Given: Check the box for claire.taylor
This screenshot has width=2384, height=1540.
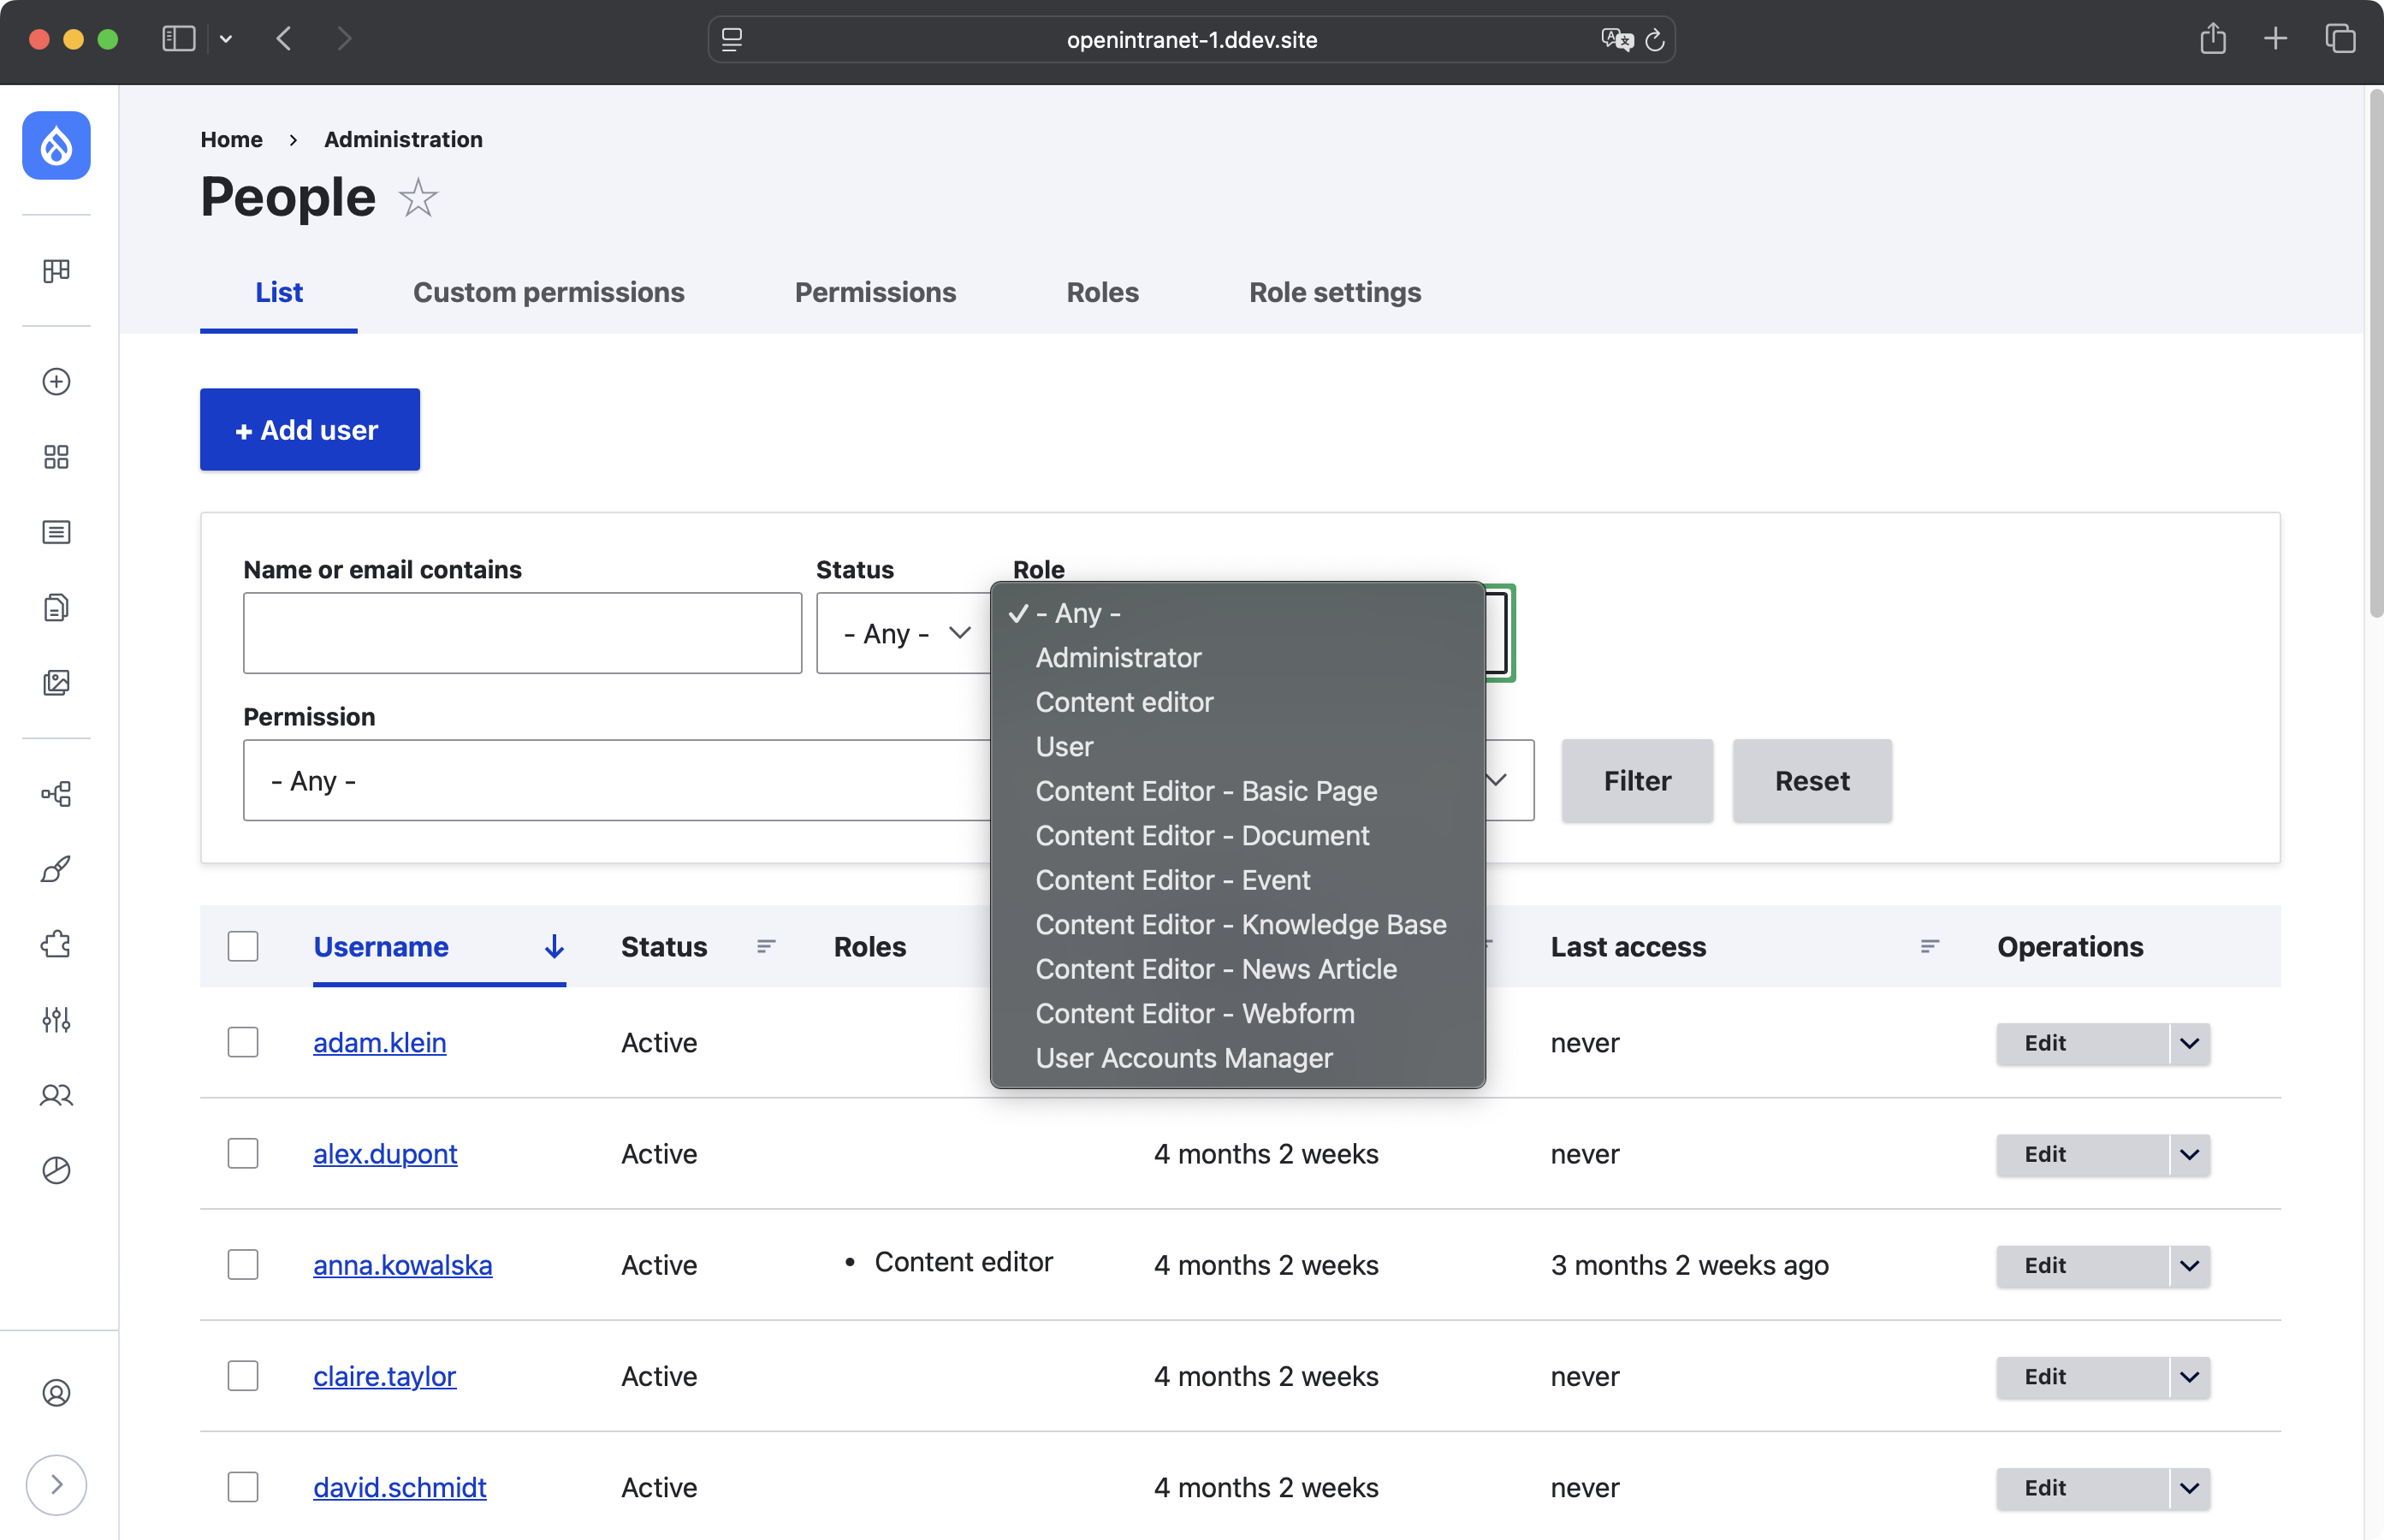Looking at the screenshot, I should tap(243, 1376).
